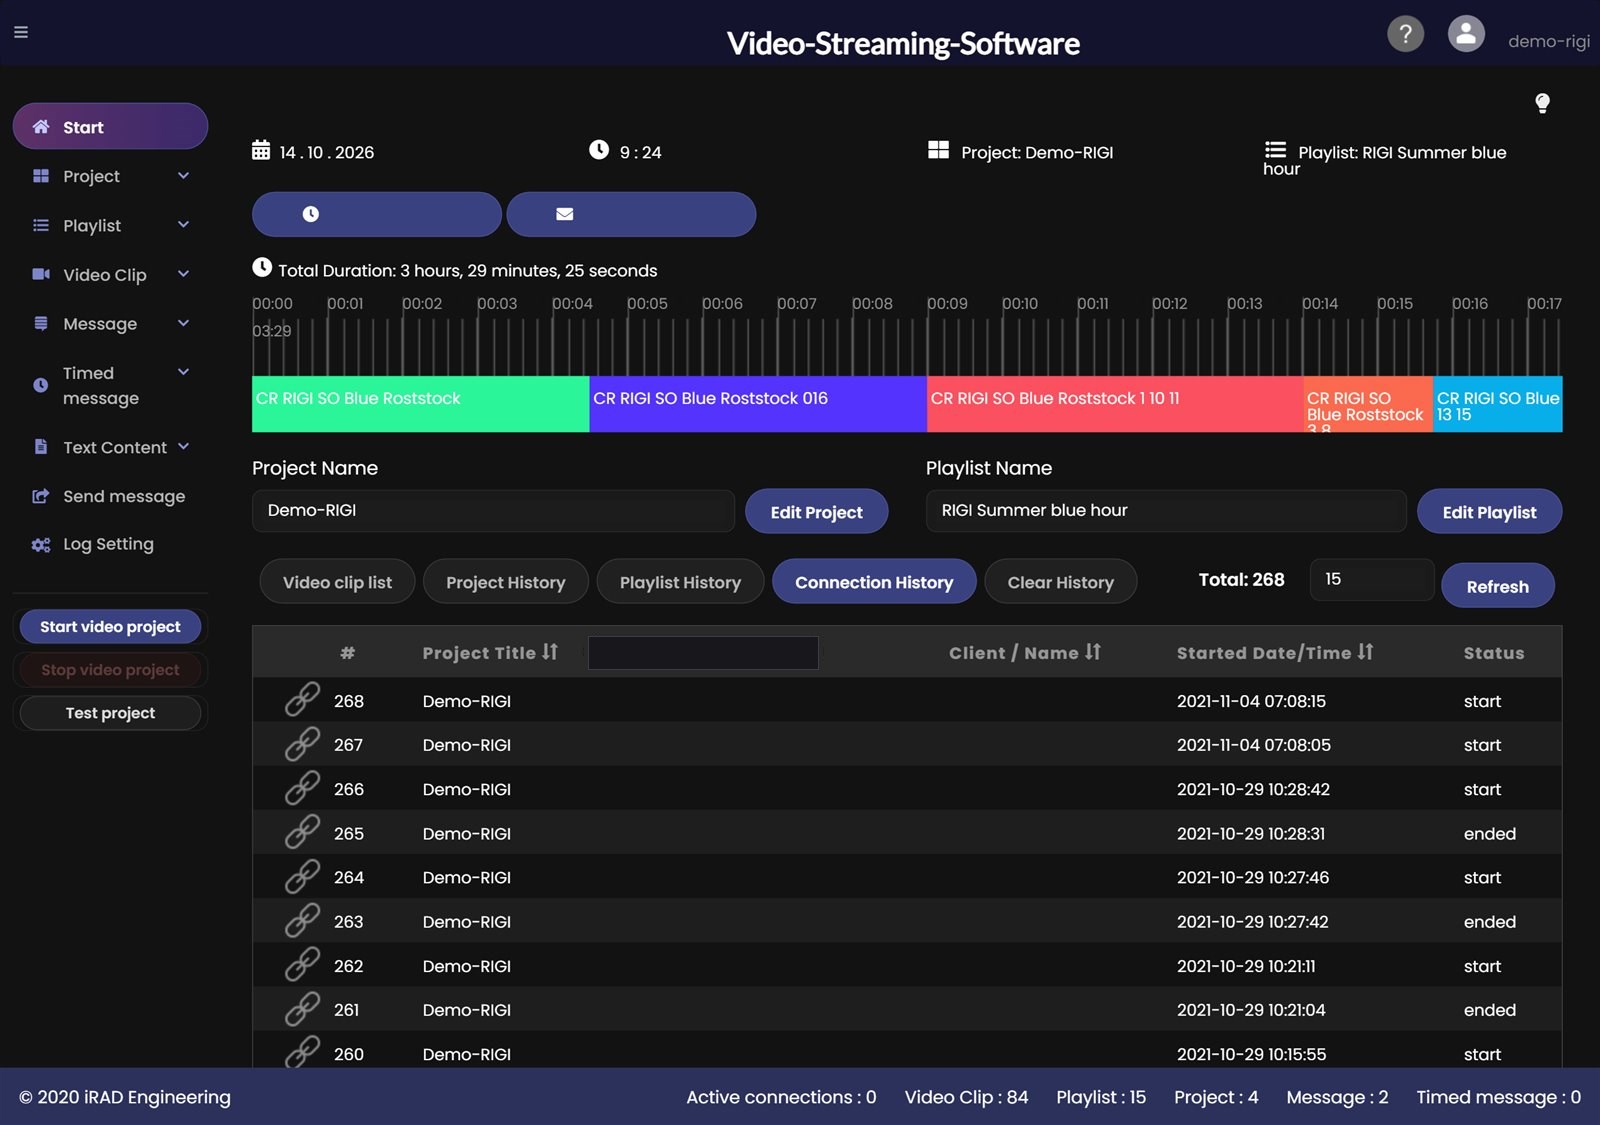
Task: Open the help question mark icon
Action: point(1405,34)
